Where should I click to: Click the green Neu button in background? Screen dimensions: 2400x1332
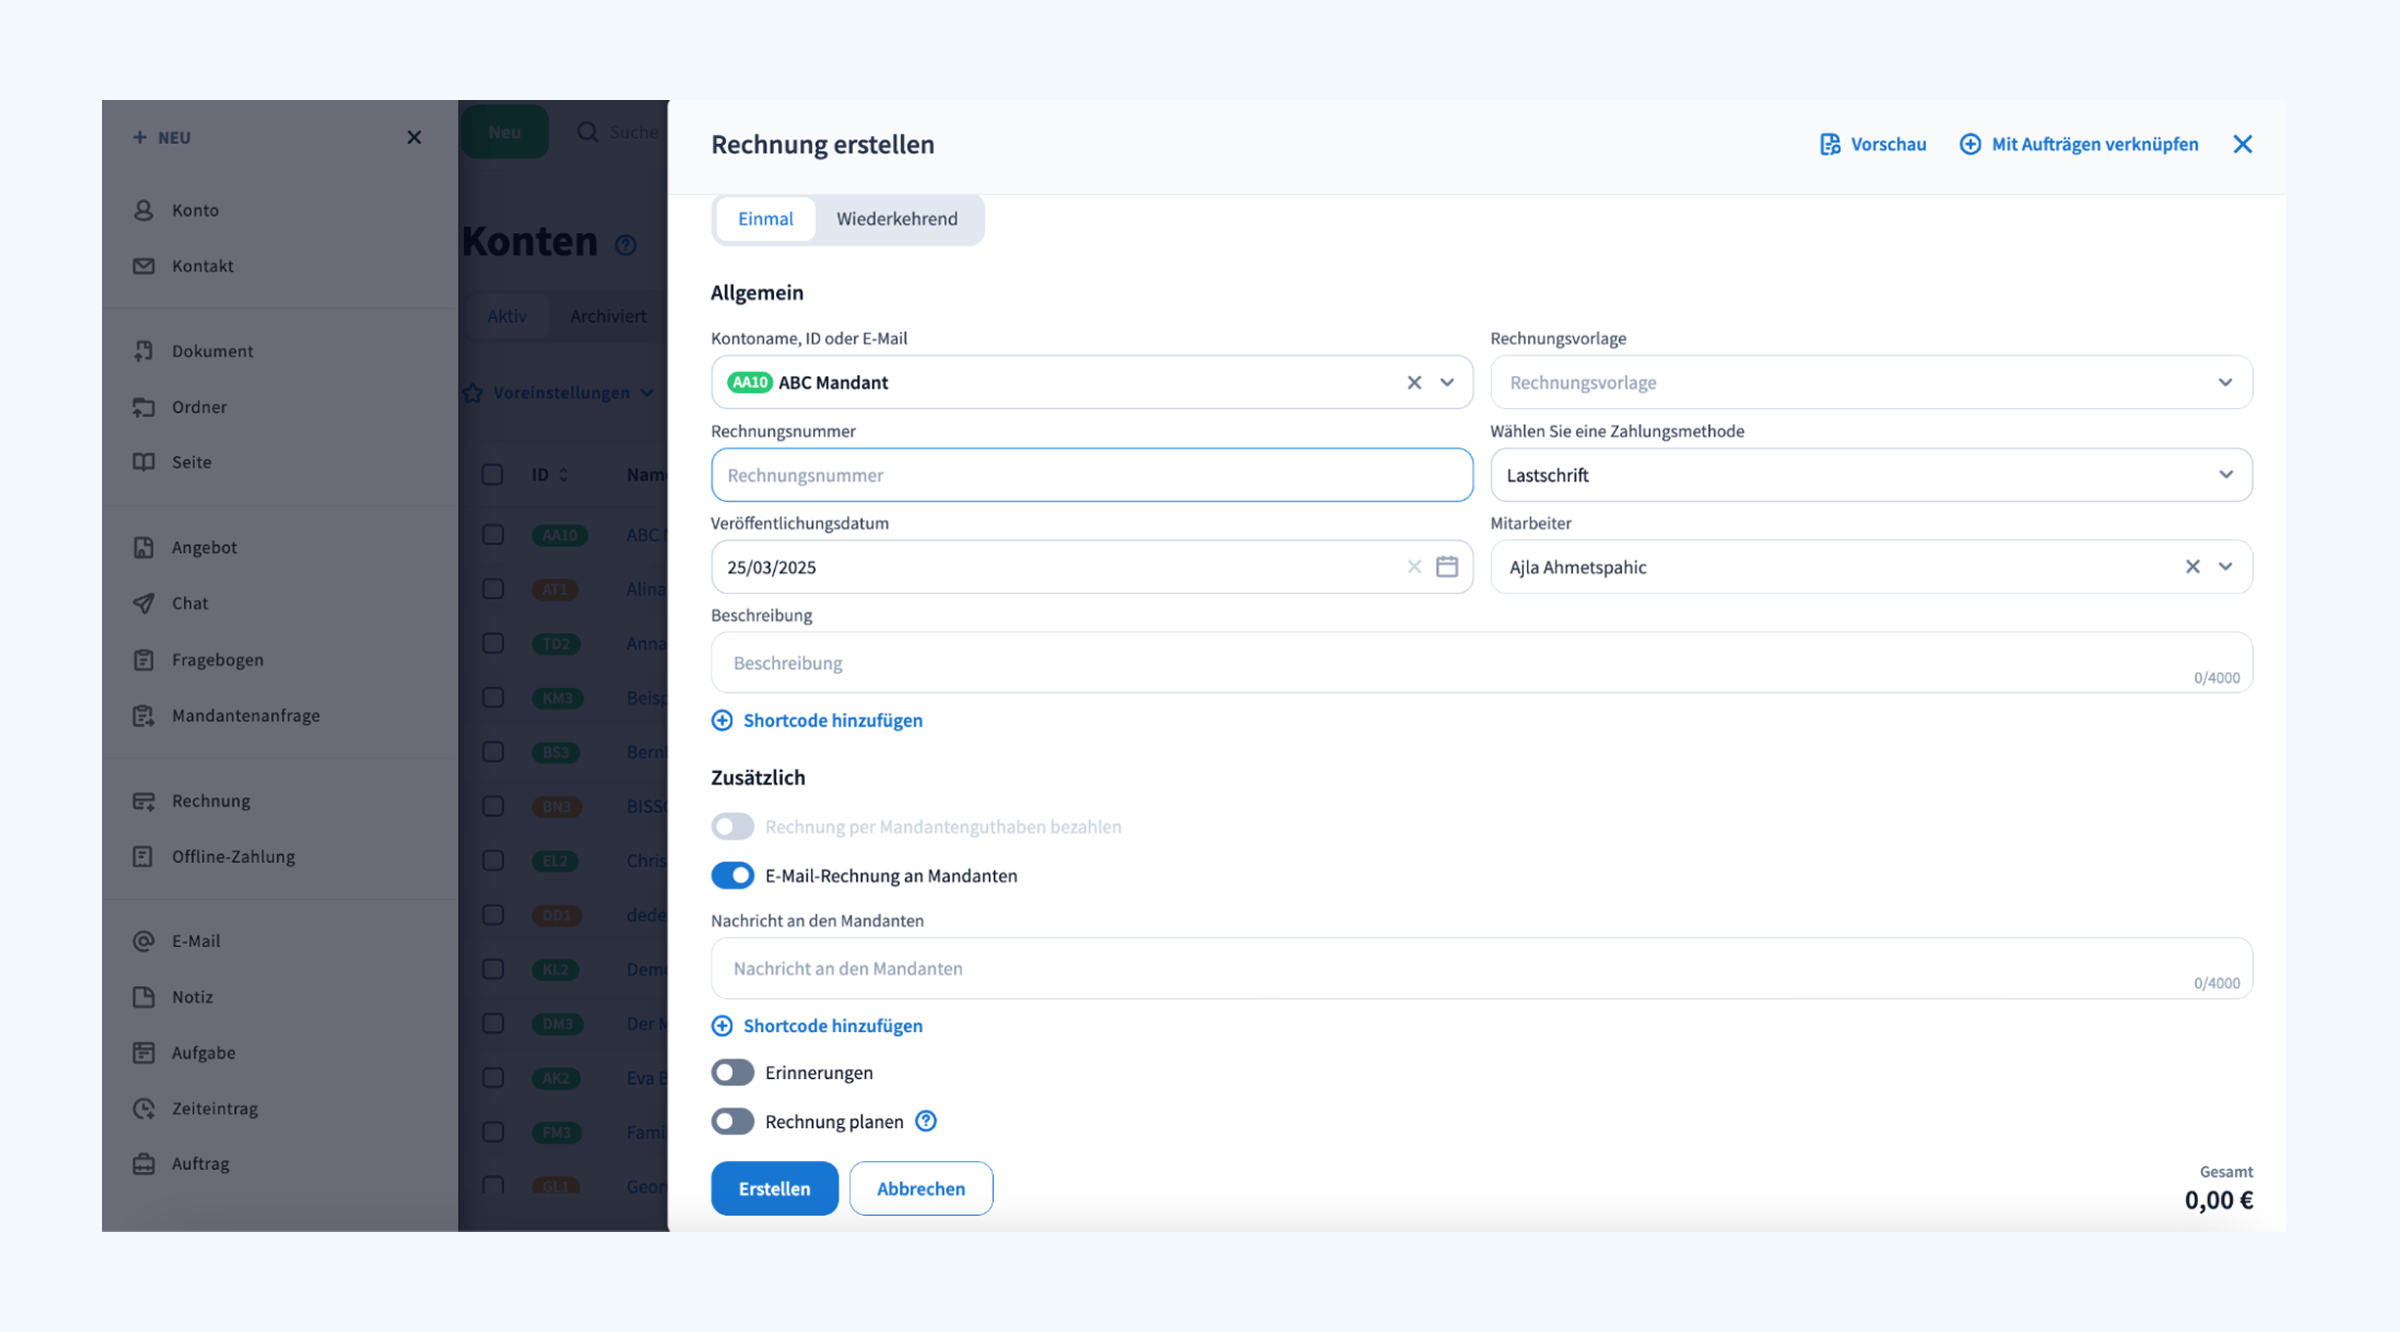(505, 132)
